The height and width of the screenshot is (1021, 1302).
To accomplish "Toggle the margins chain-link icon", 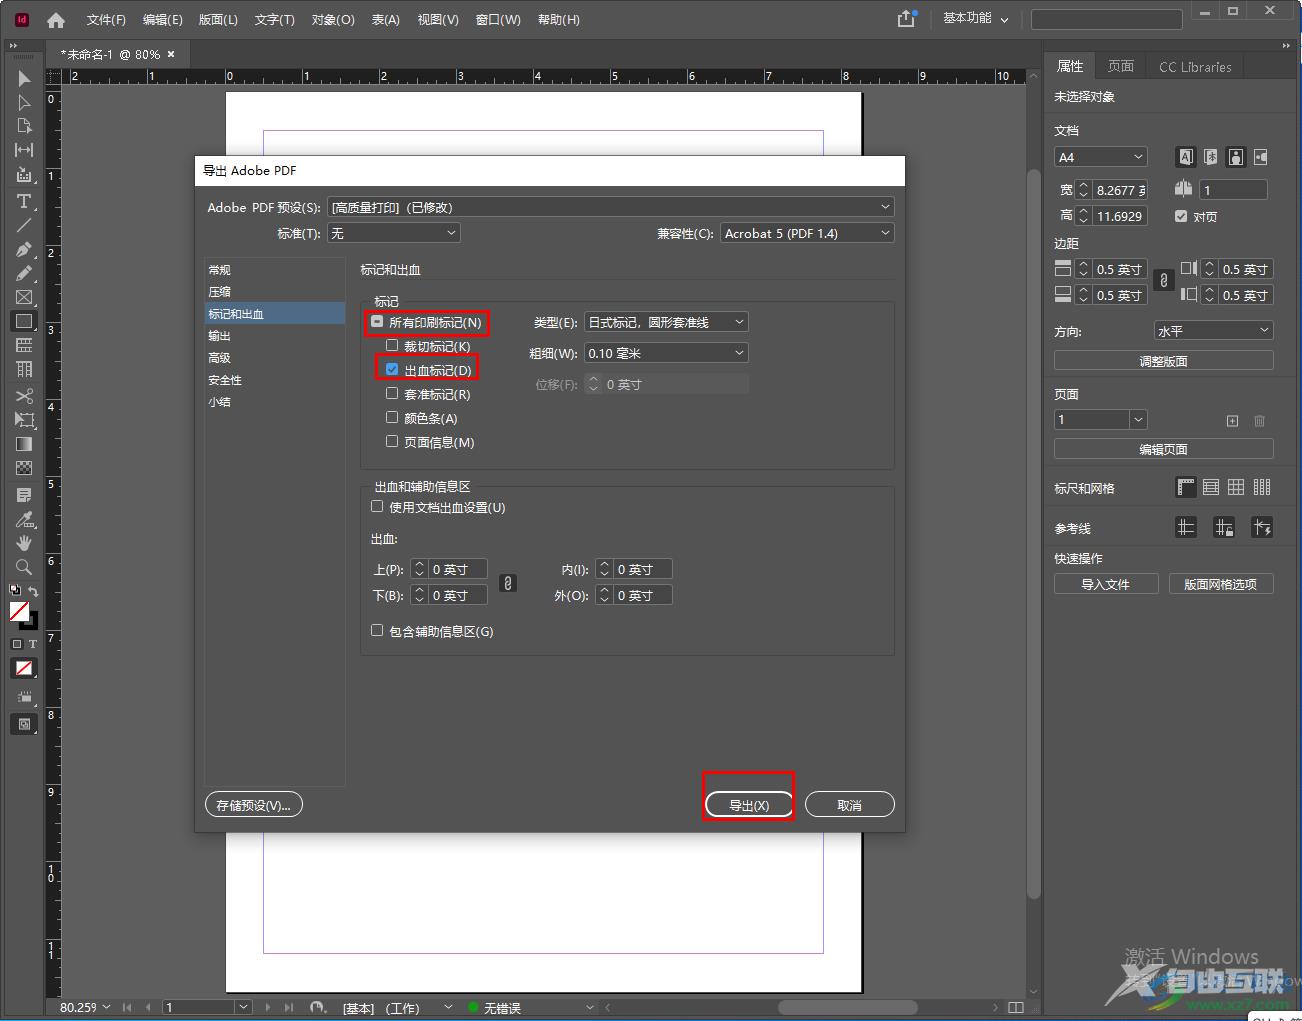I will [x=1163, y=281].
